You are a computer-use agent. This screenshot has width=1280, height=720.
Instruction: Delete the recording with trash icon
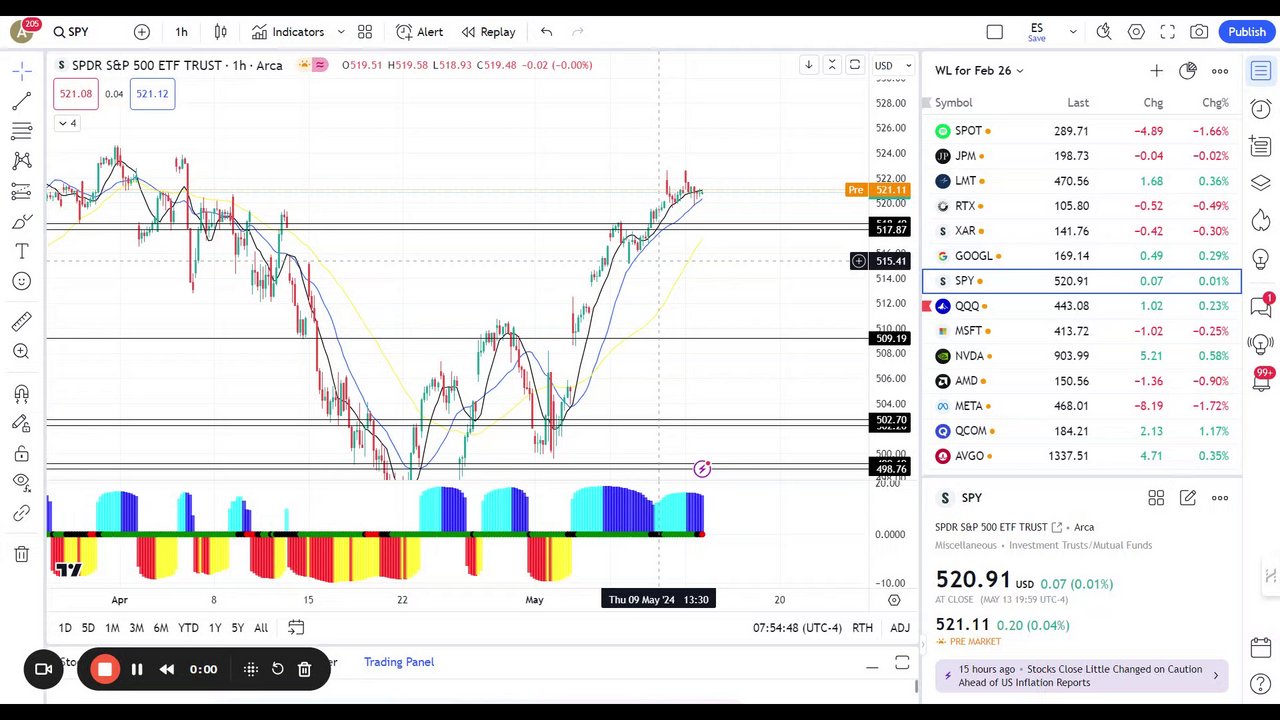(x=304, y=670)
